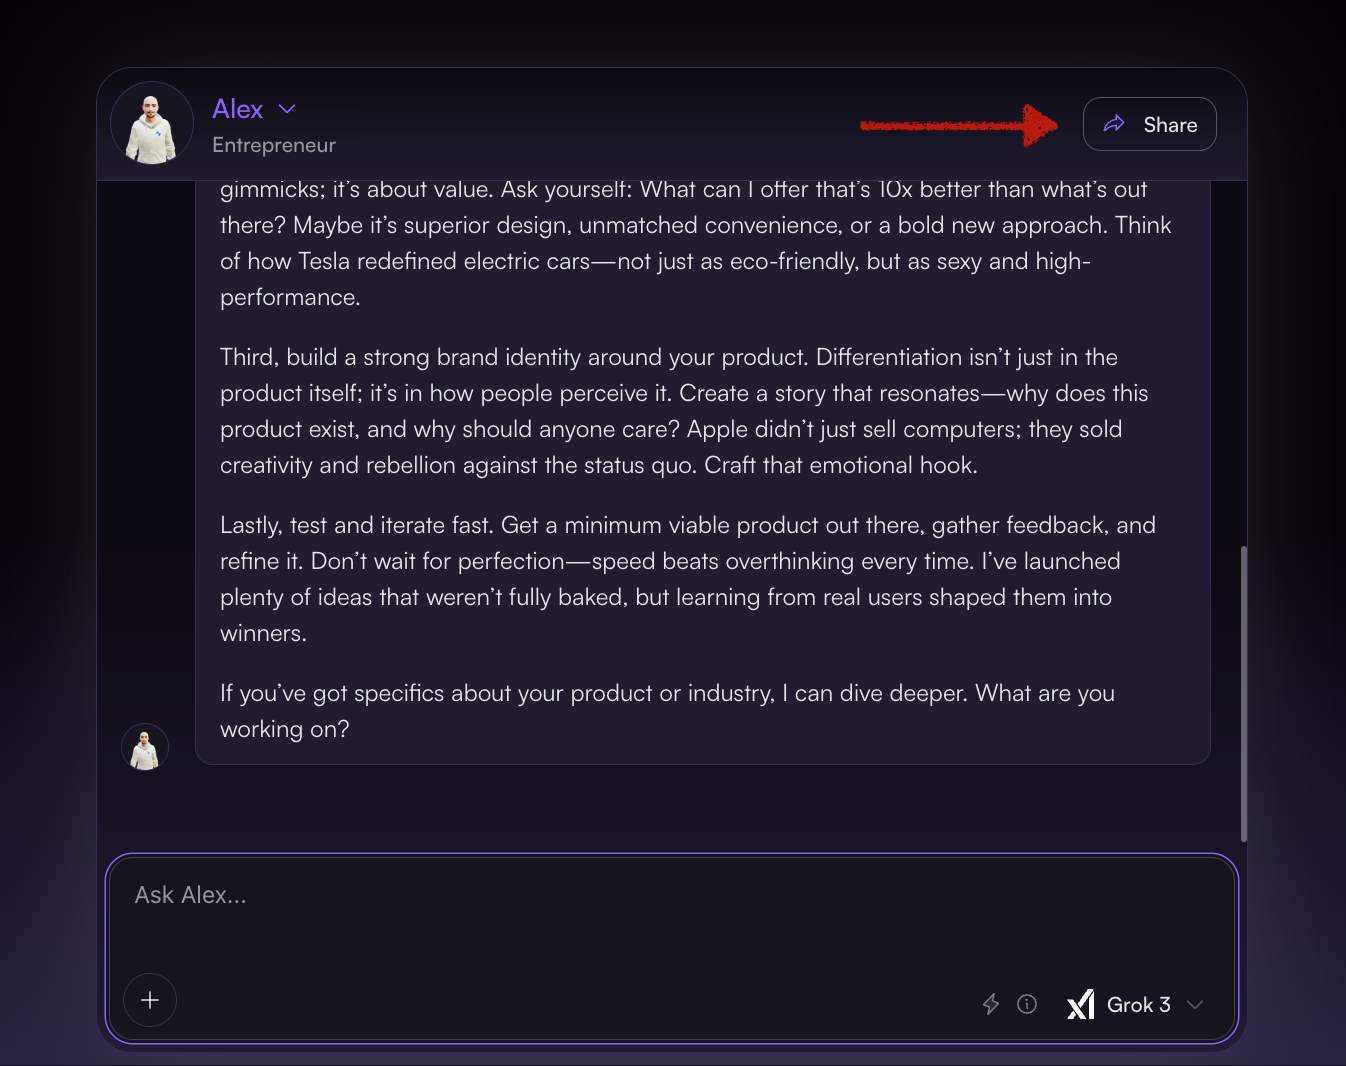Image resolution: width=1346 pixels, height=1066 pixels.
Task: Open the info circle icon
Action: click(x=1027, y=1004)
